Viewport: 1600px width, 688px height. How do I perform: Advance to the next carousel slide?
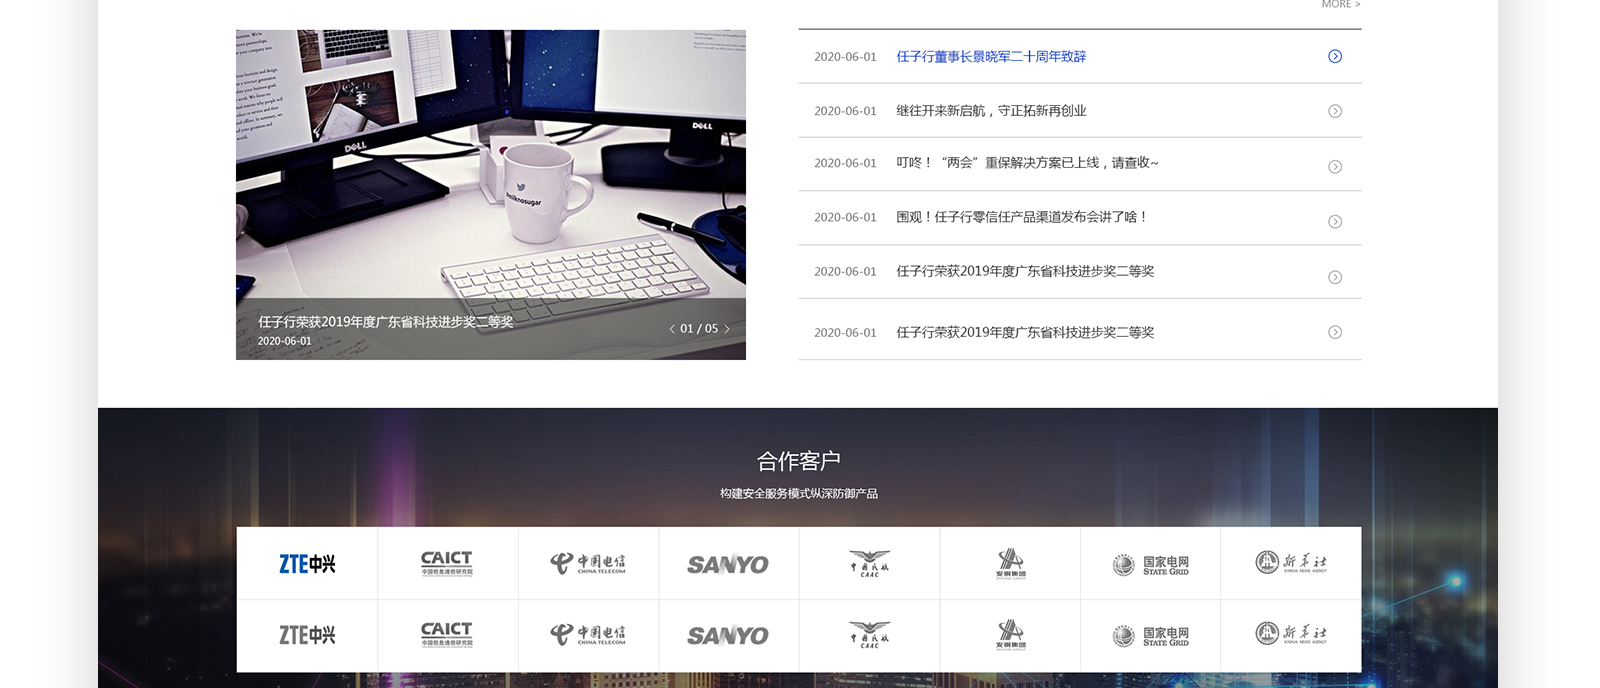[727, 329]
